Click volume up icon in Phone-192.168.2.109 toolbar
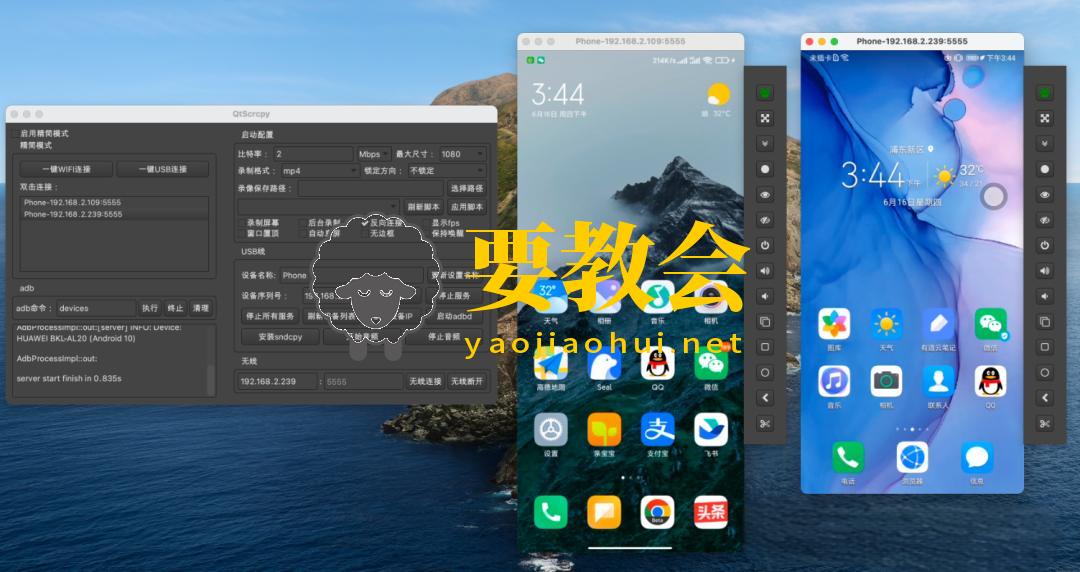 765,271
